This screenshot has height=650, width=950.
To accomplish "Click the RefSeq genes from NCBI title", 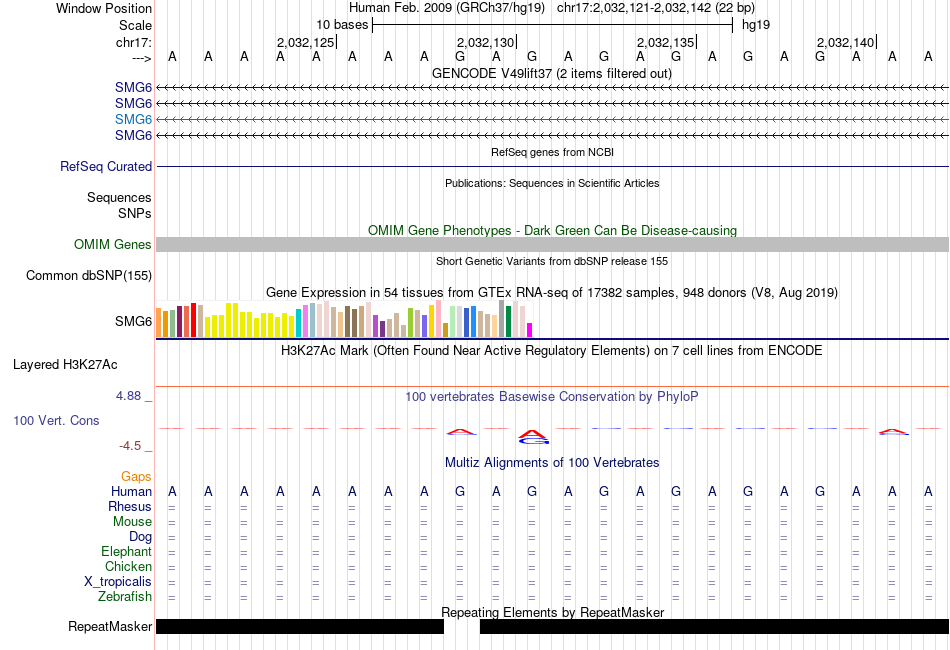I will (x=552, y=152).
